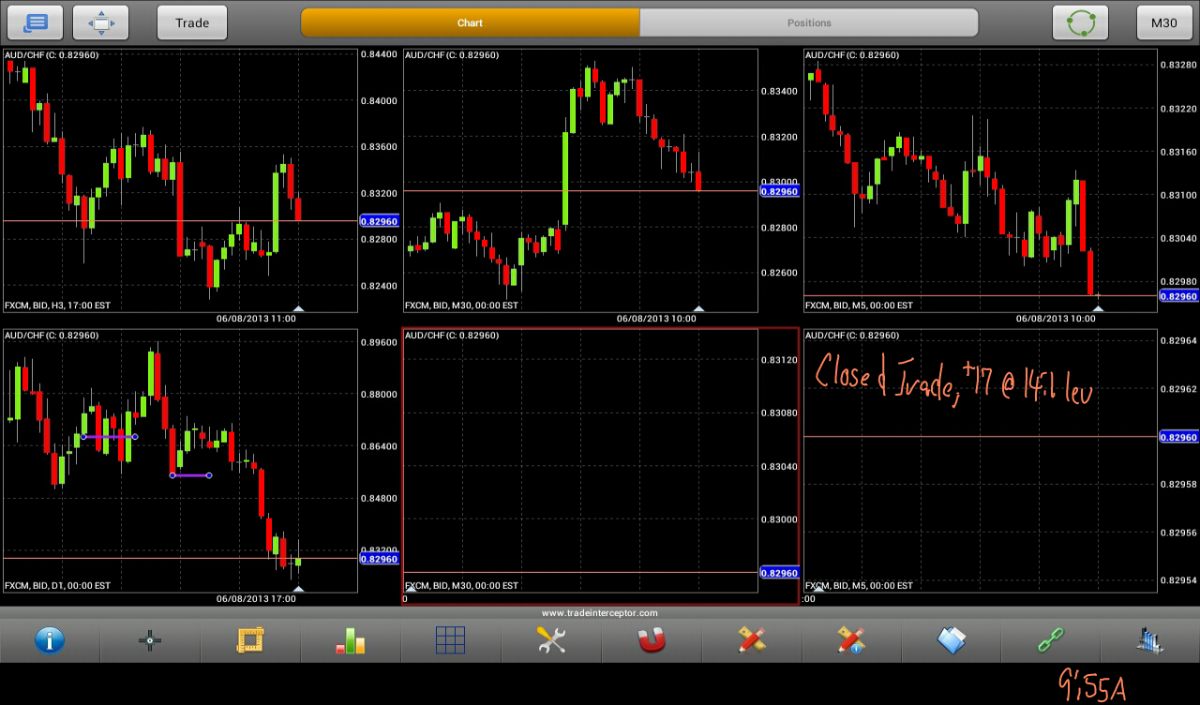Select the pencil-ruler tool with blue info badge
The image size is (1200, 705).
851,641
